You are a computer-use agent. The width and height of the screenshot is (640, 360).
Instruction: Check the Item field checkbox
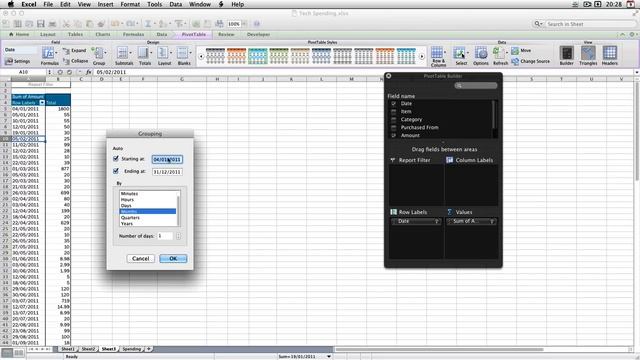tap(393, 111)
